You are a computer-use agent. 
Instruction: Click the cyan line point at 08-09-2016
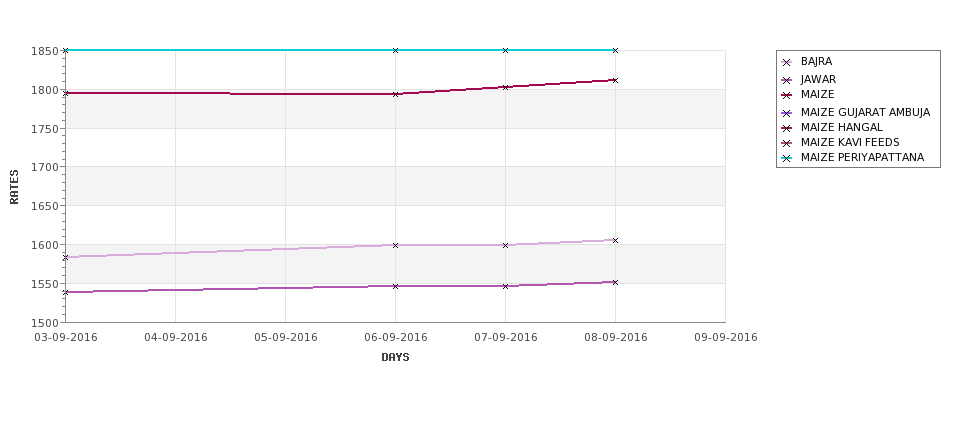616,50
